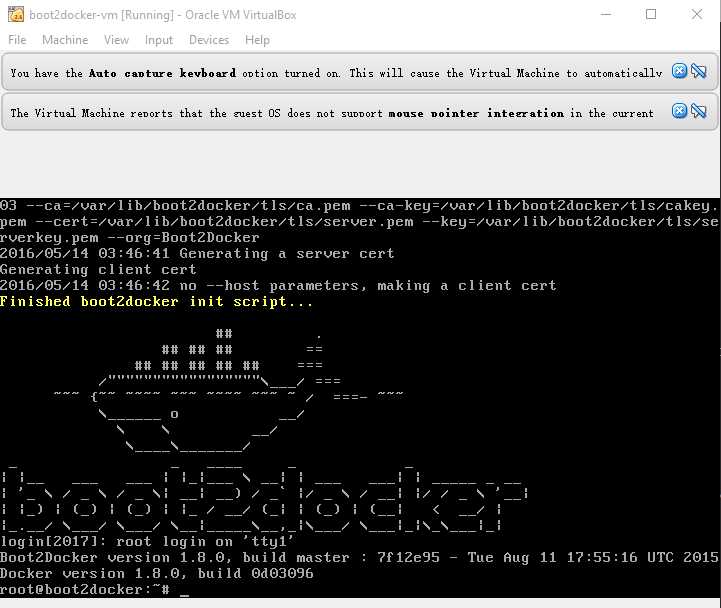Maximize the VirtualBox VM window
The height and width of the screenshot is (608, 721).
click(651, 14)
